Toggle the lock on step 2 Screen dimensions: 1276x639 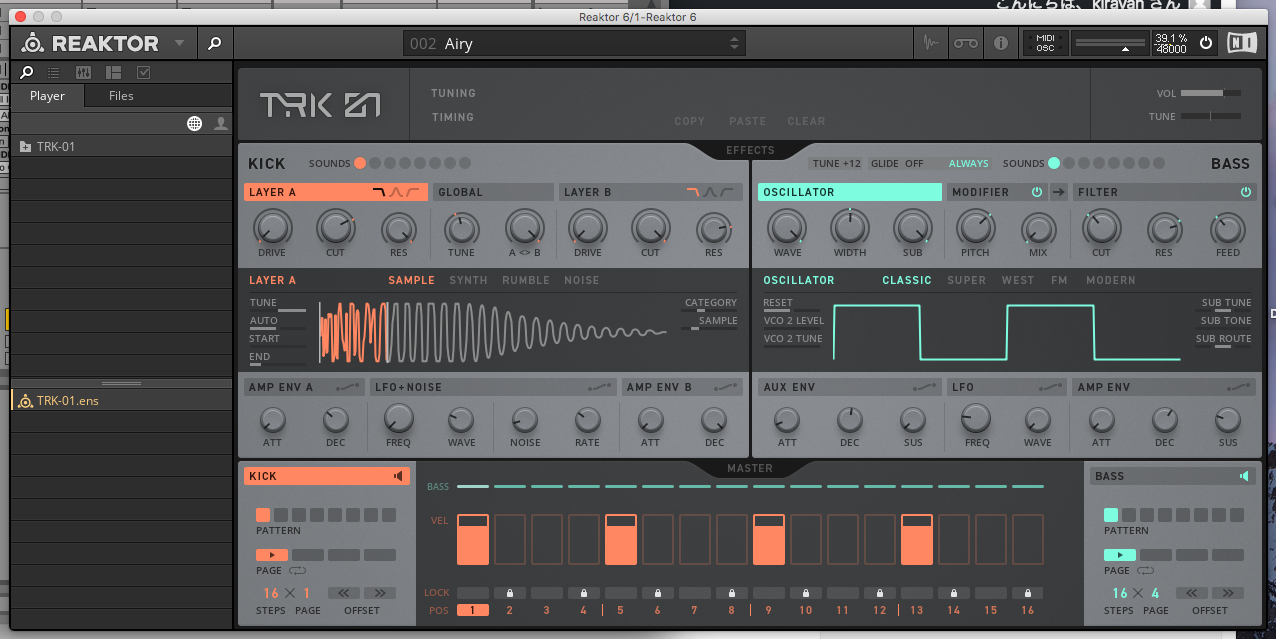point(510,593)
